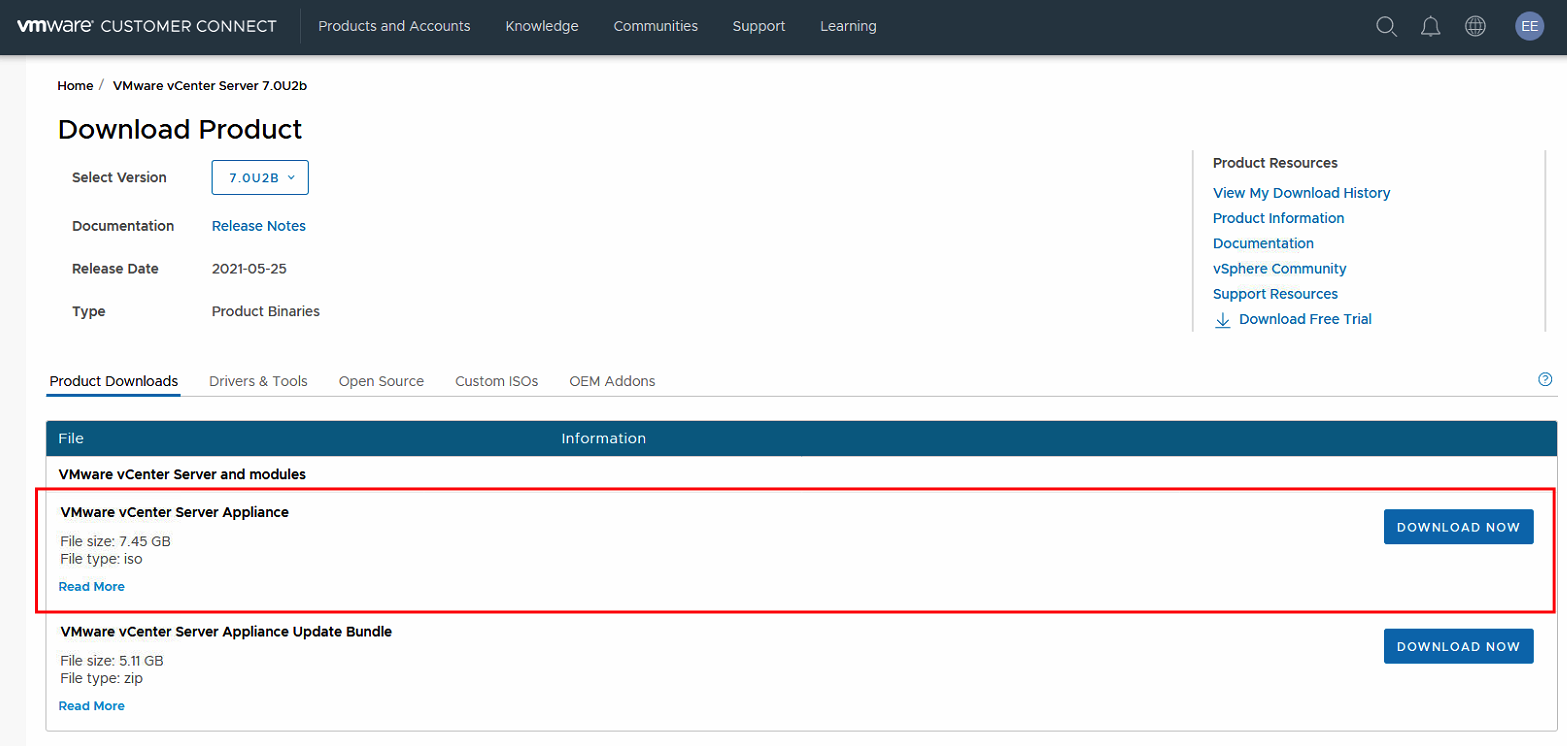1567x746 pixels.
Task: Open the Knowledge menu
Action: (542, 26)
